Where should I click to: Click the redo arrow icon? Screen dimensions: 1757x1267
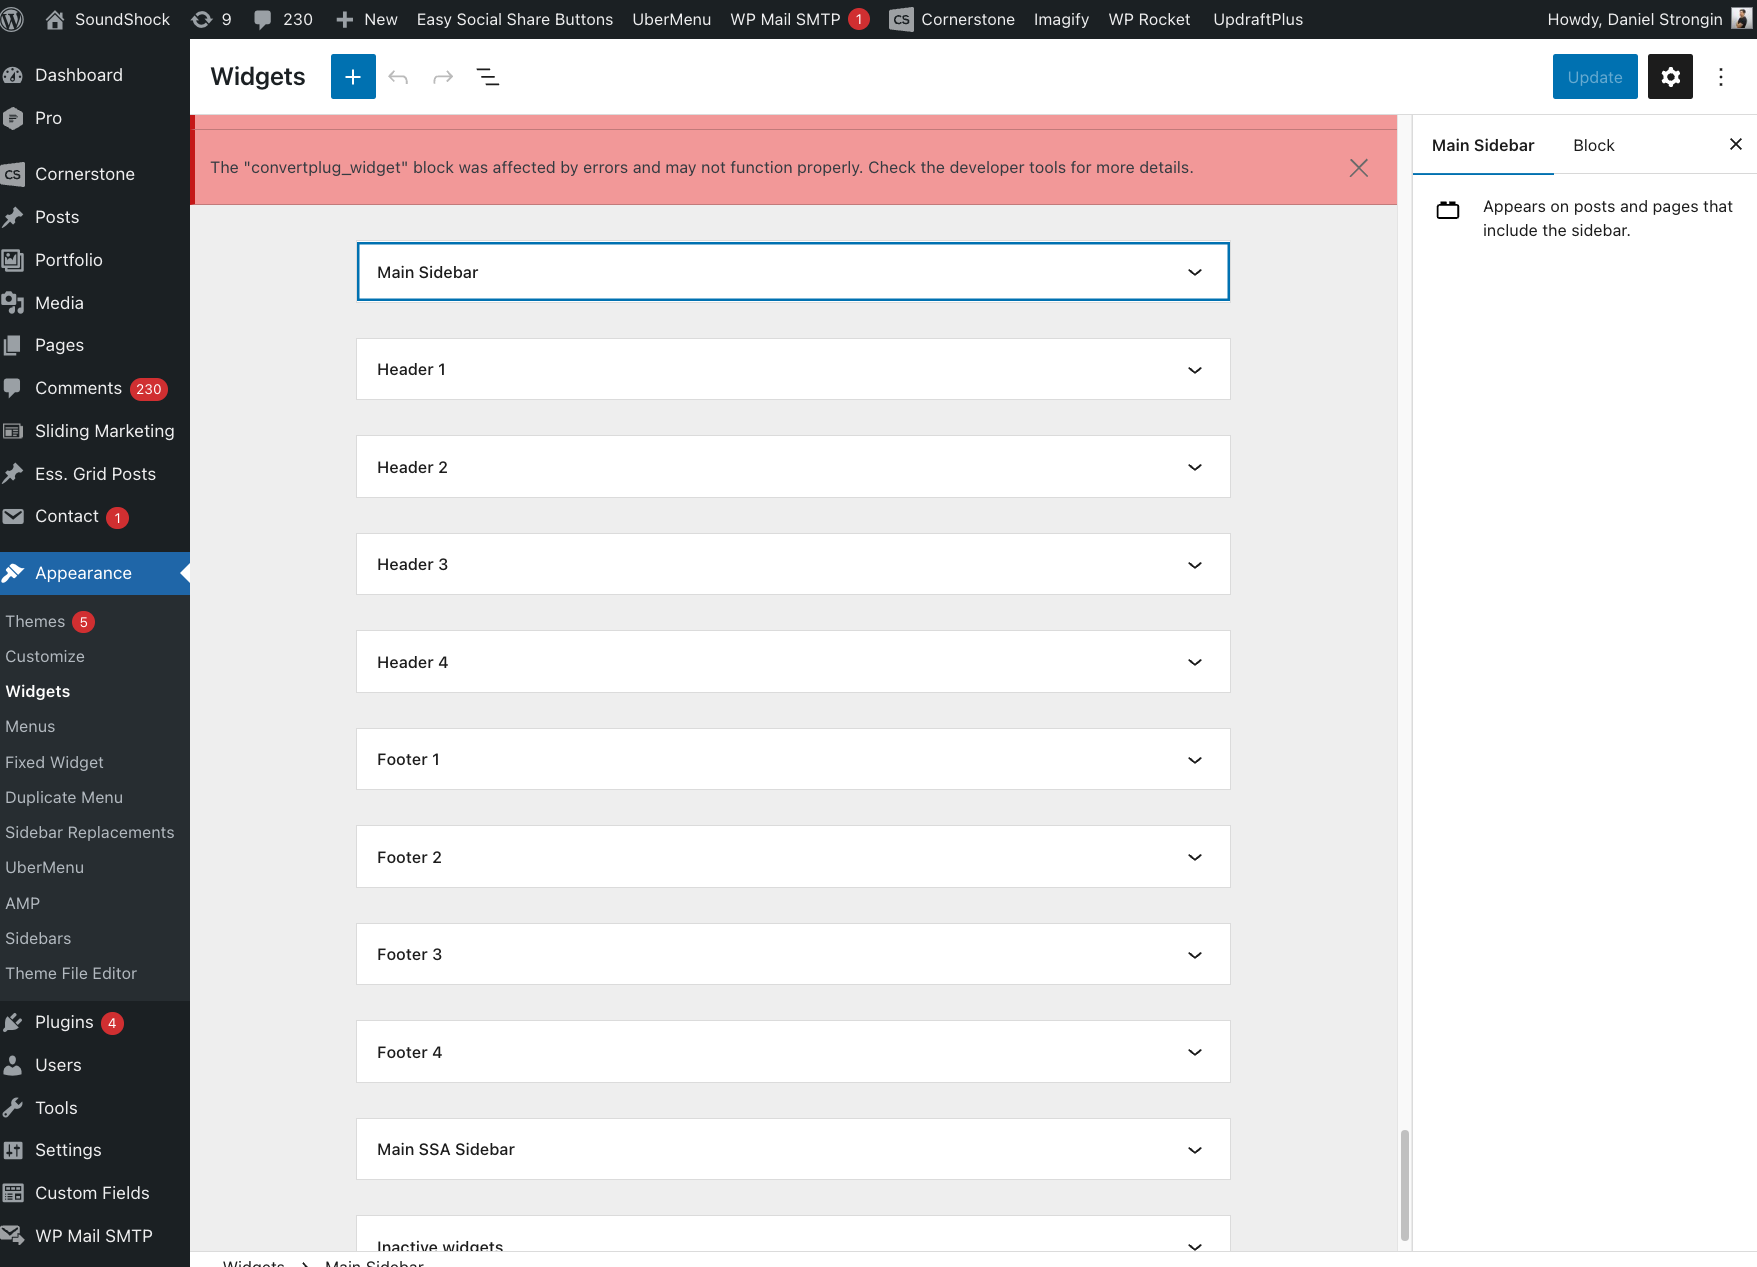(x=443, y=77)
